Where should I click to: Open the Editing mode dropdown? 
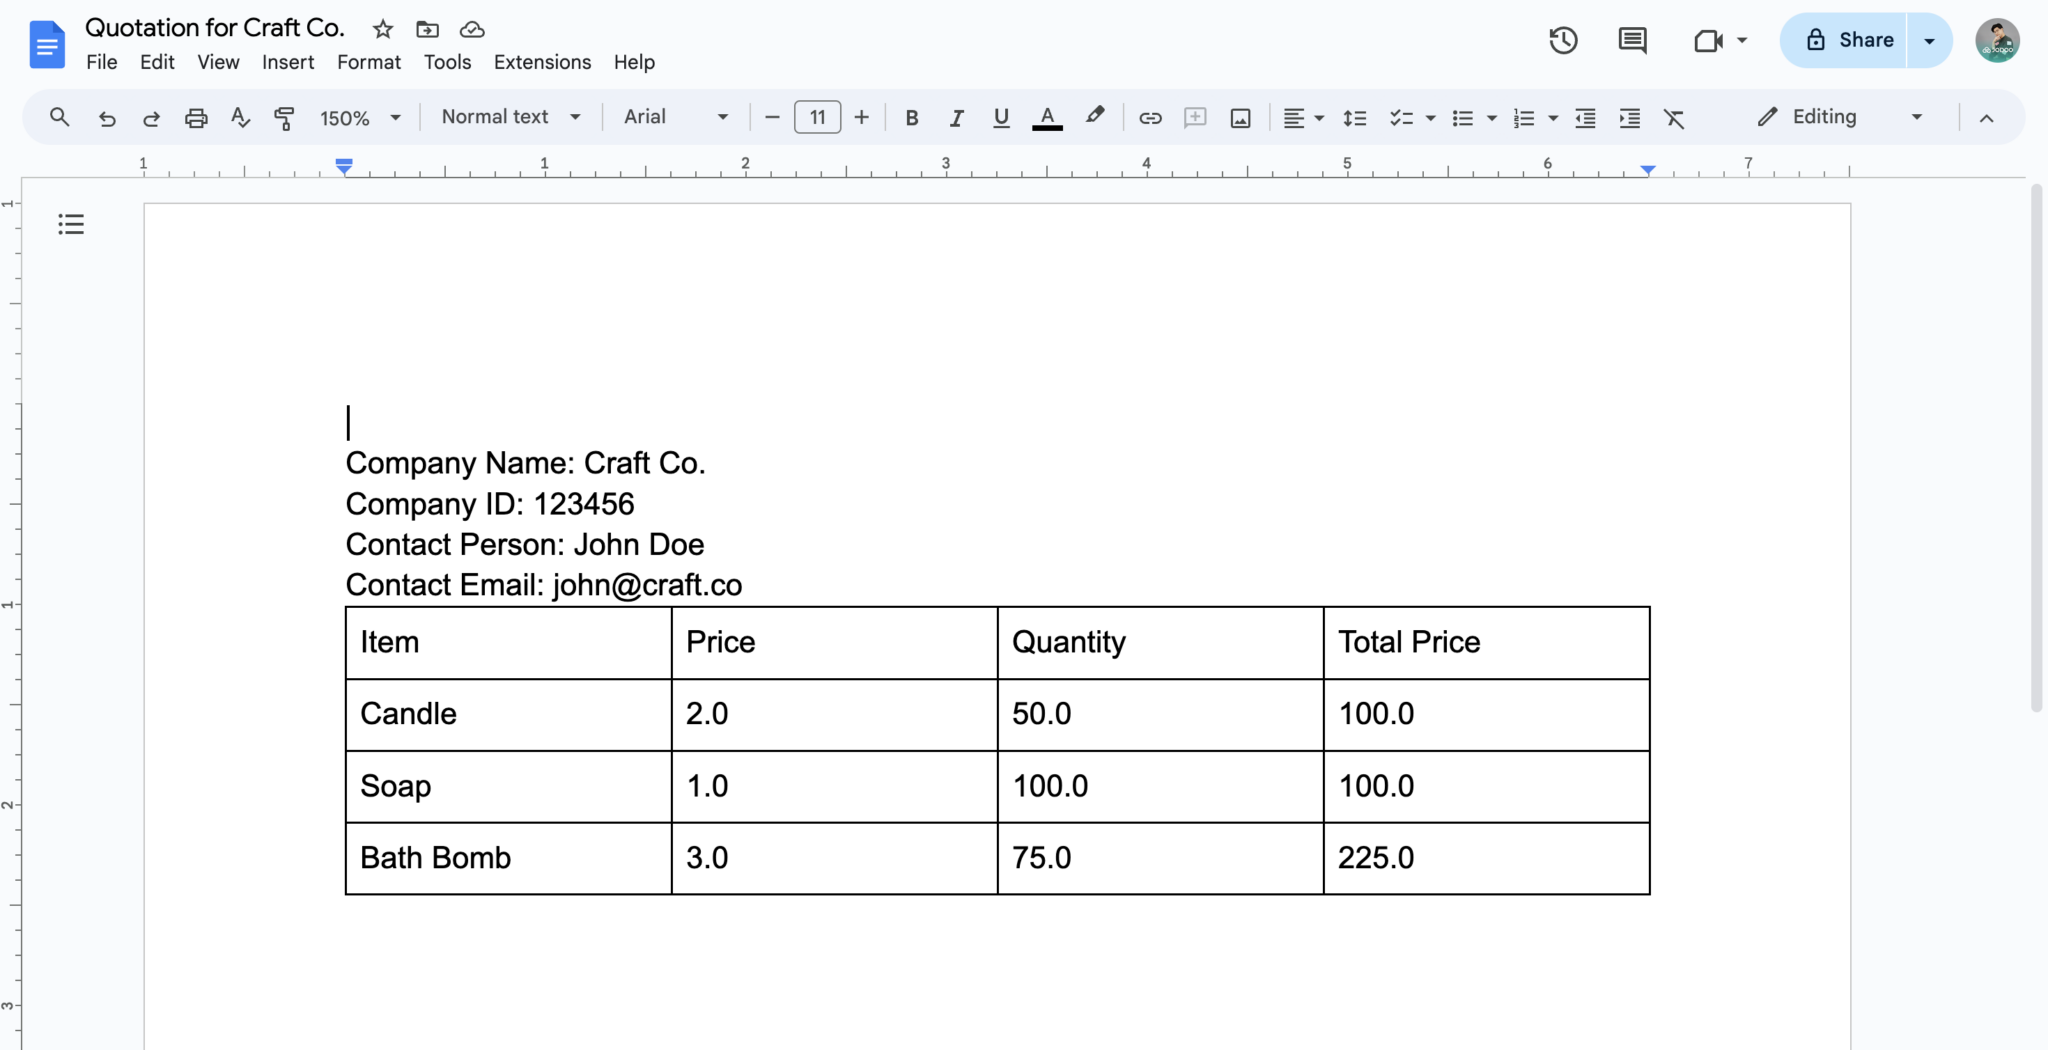[x=1840, y=117]
